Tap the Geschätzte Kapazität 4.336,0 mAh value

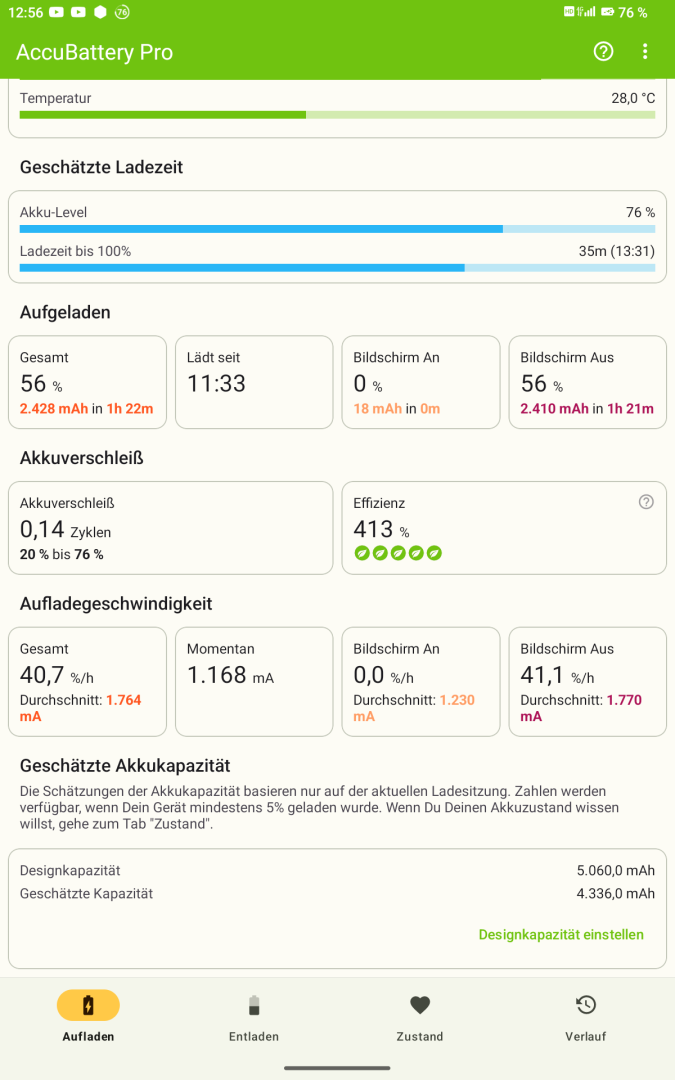tap(616, 893)
